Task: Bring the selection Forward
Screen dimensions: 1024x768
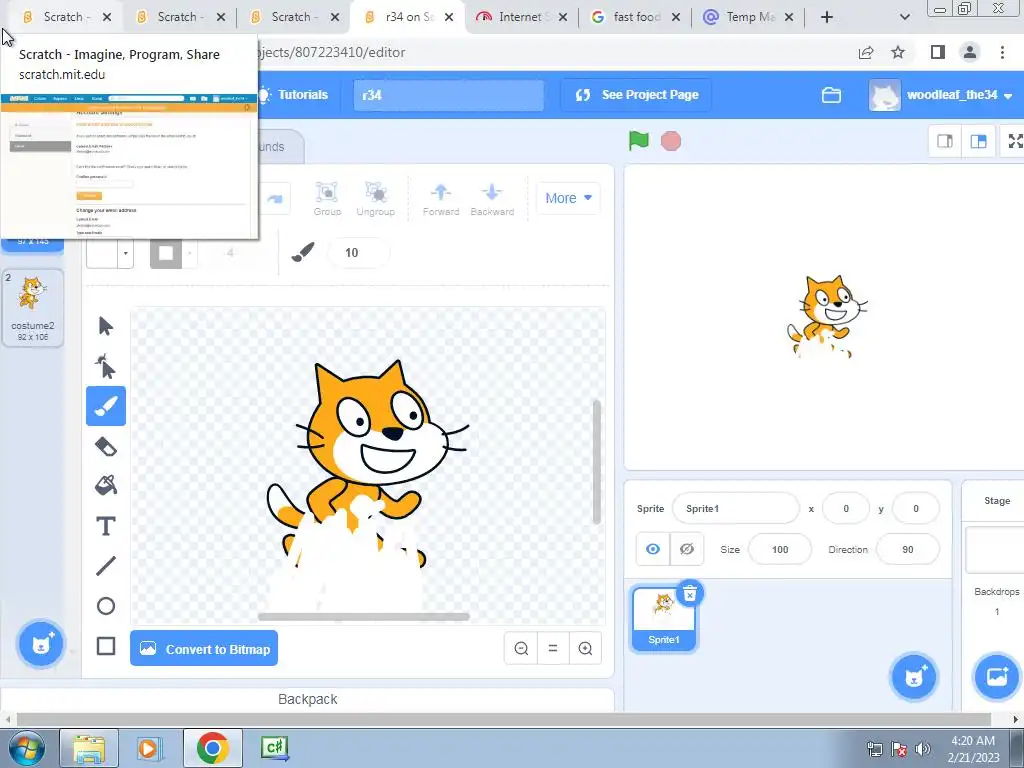Action: pyautogui.click(x=441, y=199)
